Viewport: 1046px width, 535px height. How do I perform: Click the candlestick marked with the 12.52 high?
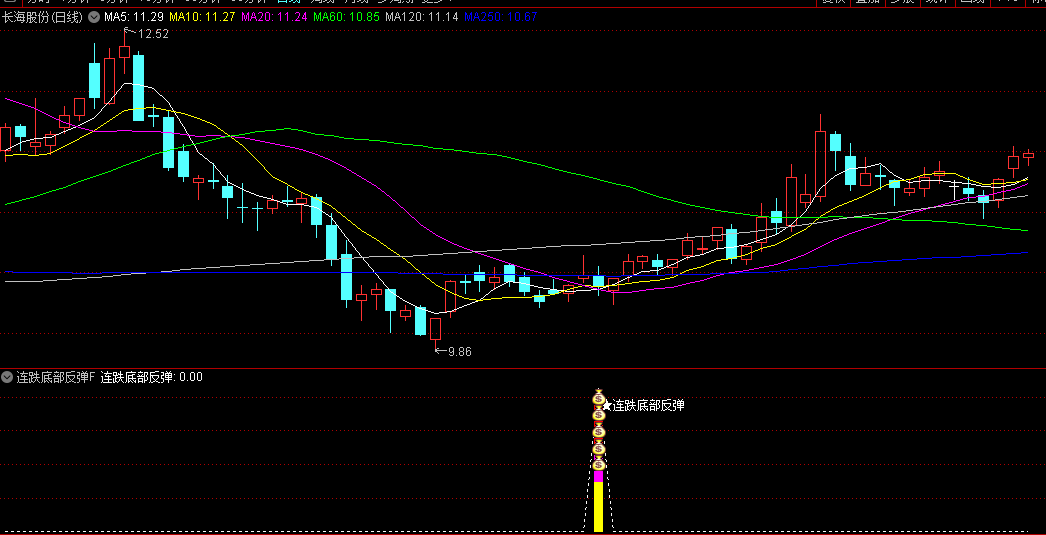click(x=124, y=52)
